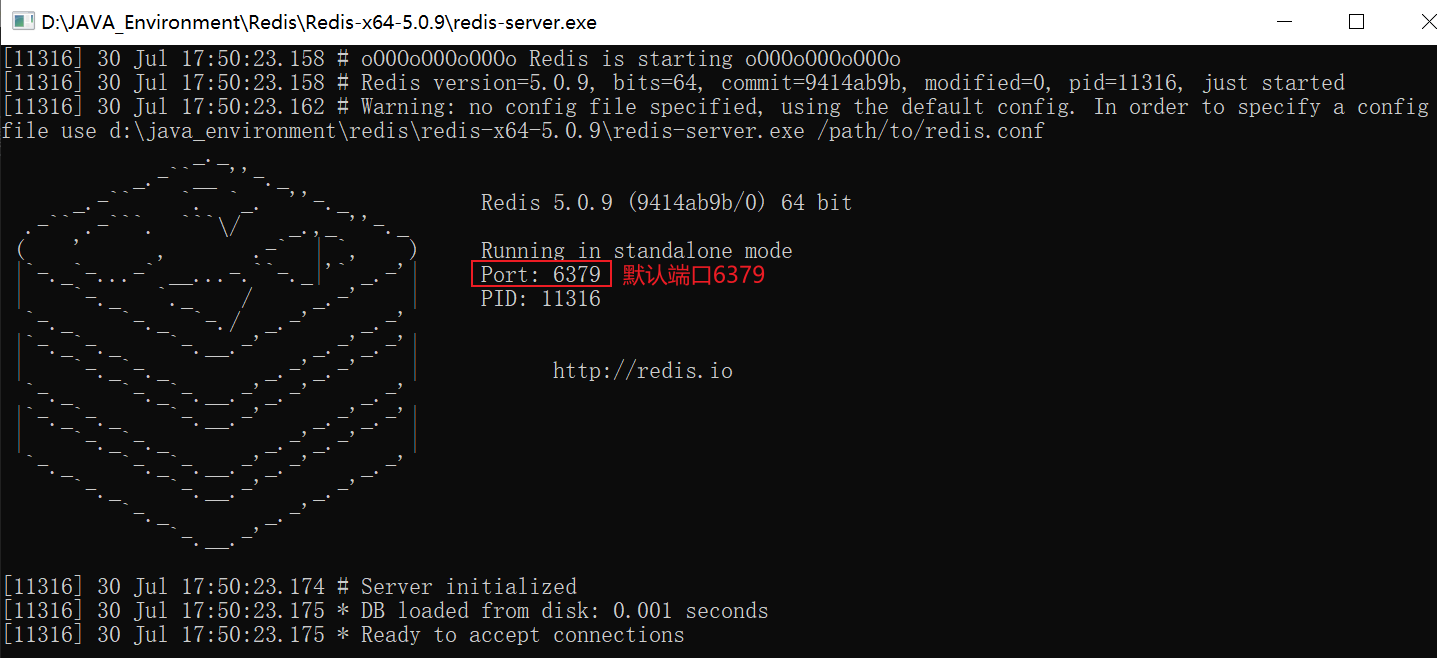Select 'Ready to accept connections' log line

343,635
